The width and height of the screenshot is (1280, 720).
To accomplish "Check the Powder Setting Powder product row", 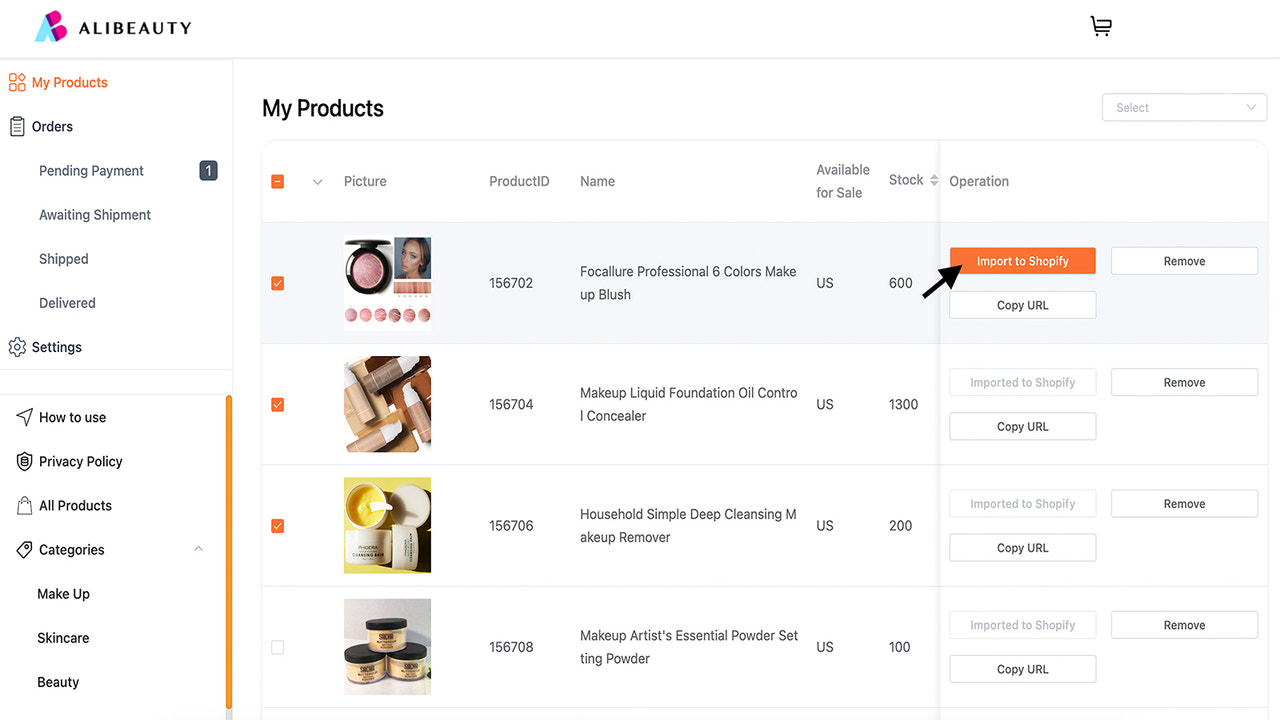I will click(x=277, y=647).
